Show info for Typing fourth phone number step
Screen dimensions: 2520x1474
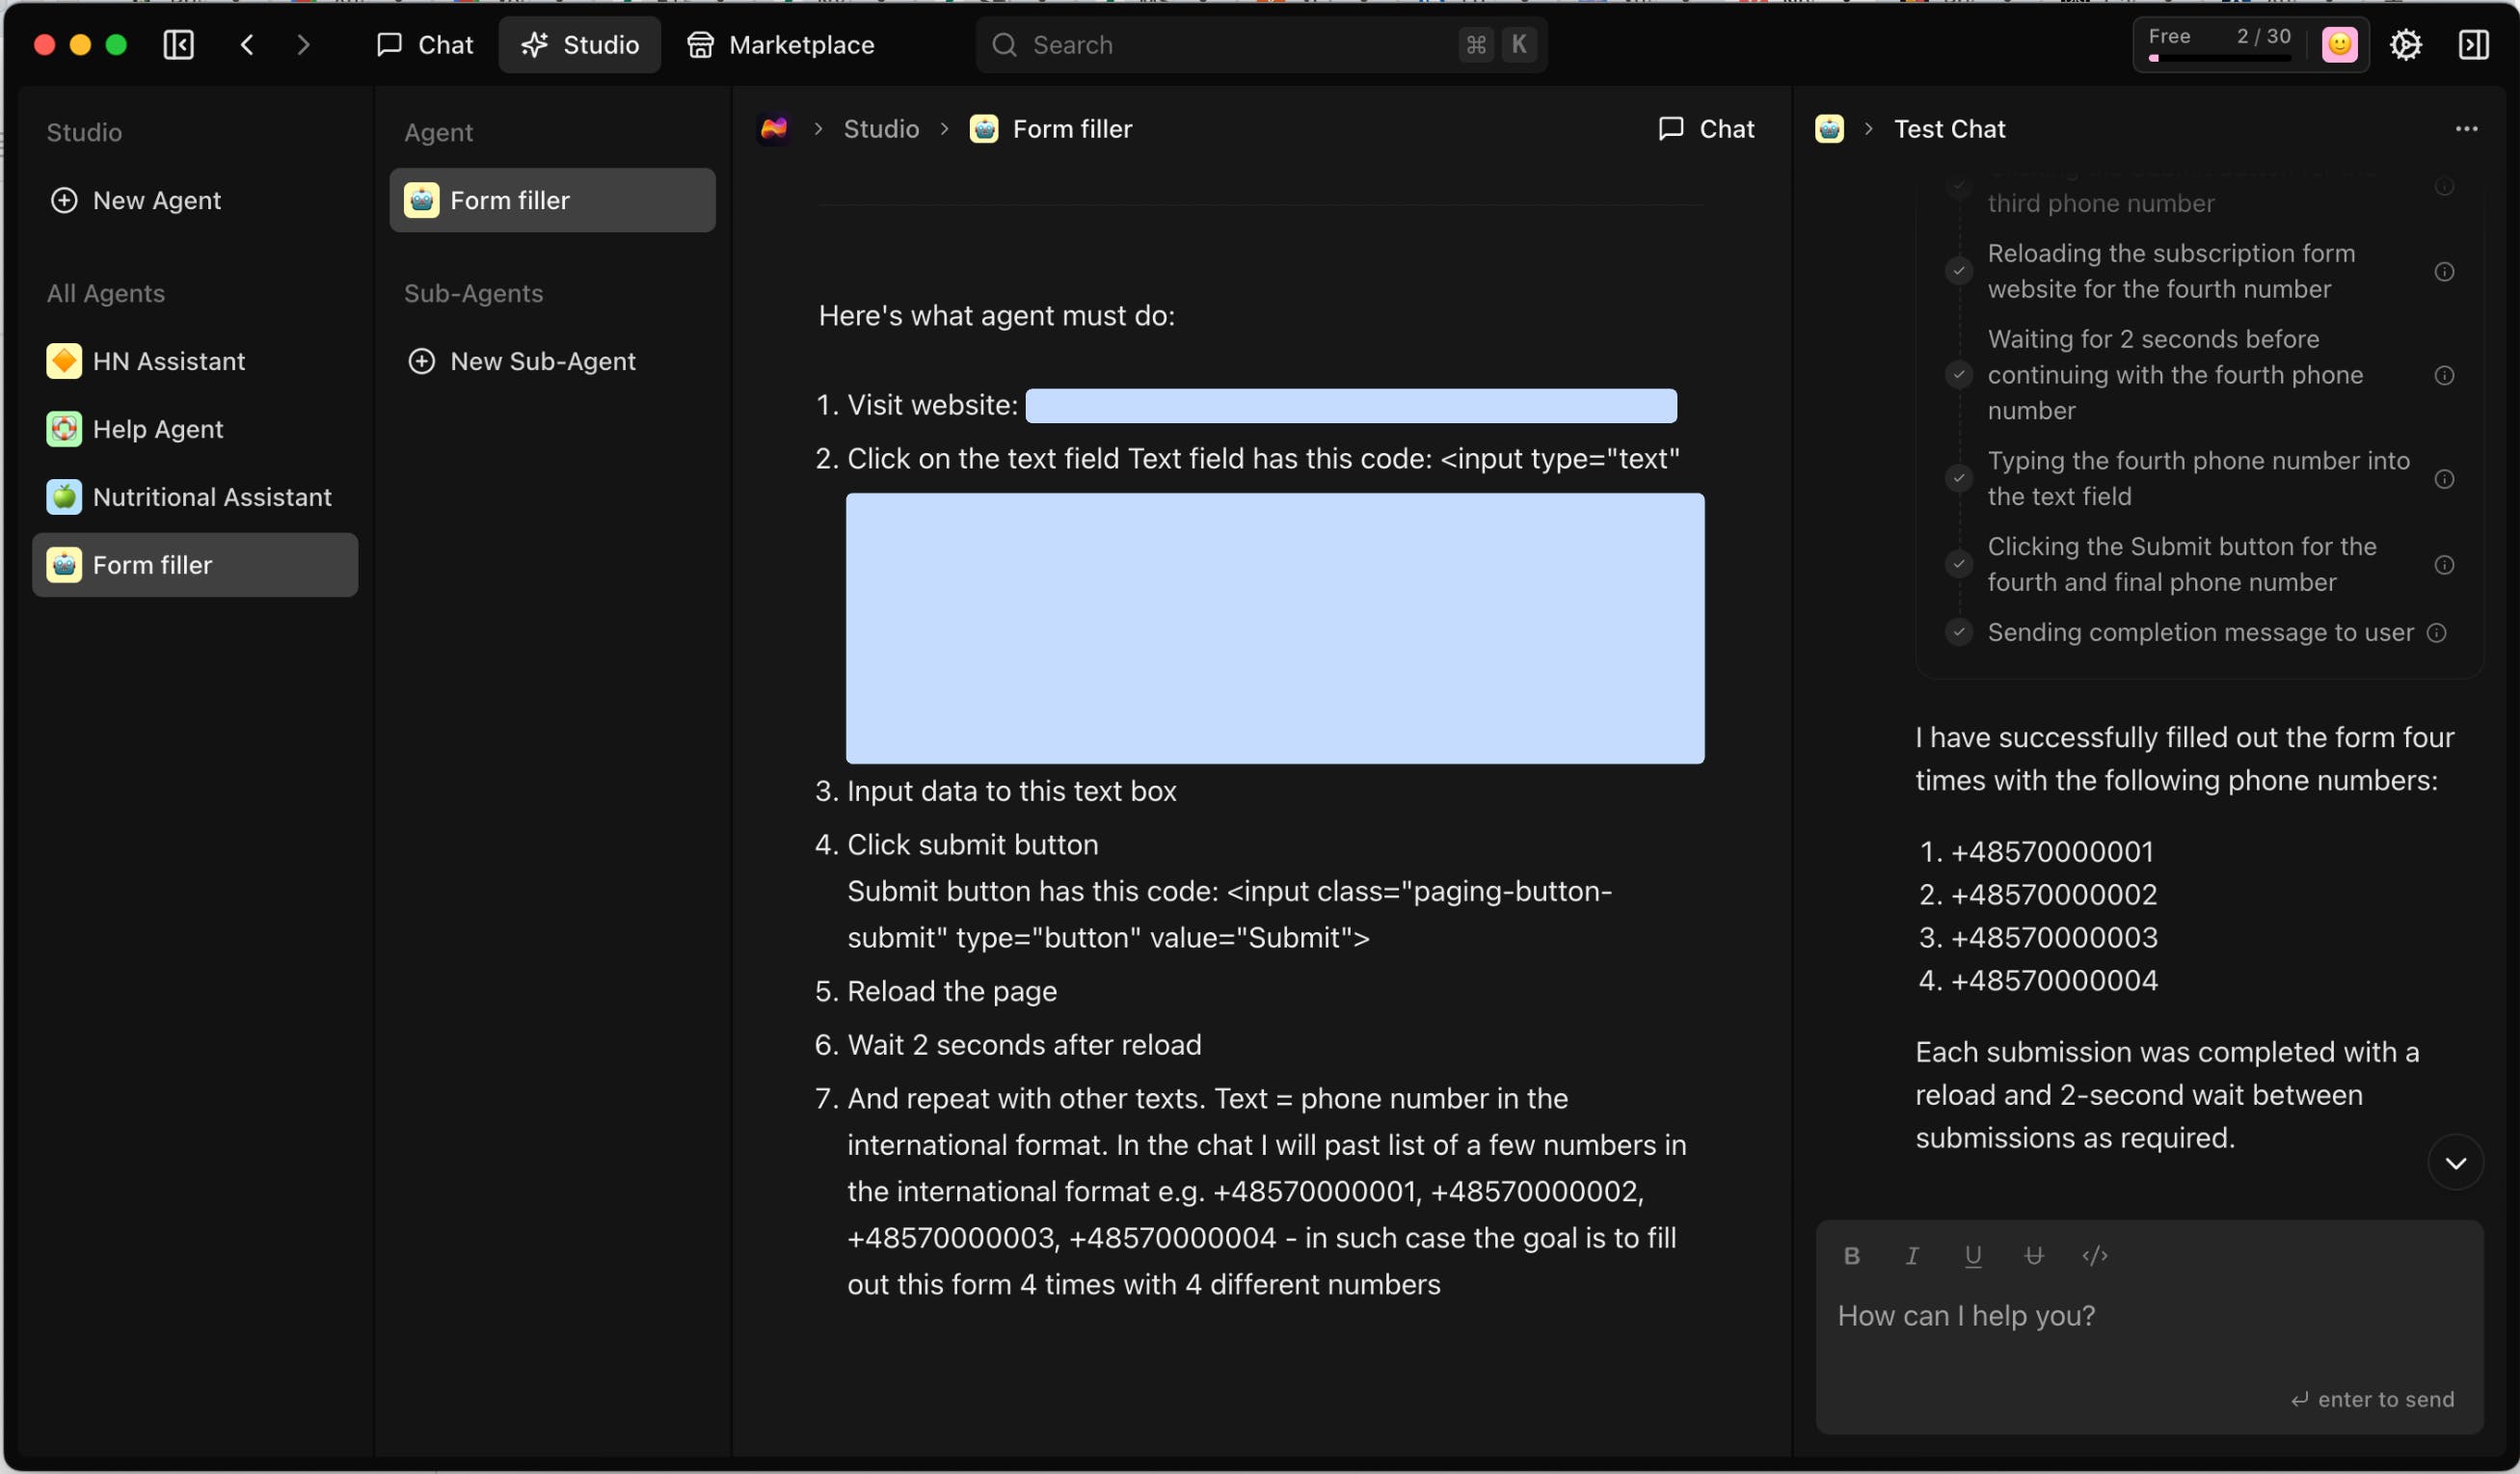tap(2444, 479)
